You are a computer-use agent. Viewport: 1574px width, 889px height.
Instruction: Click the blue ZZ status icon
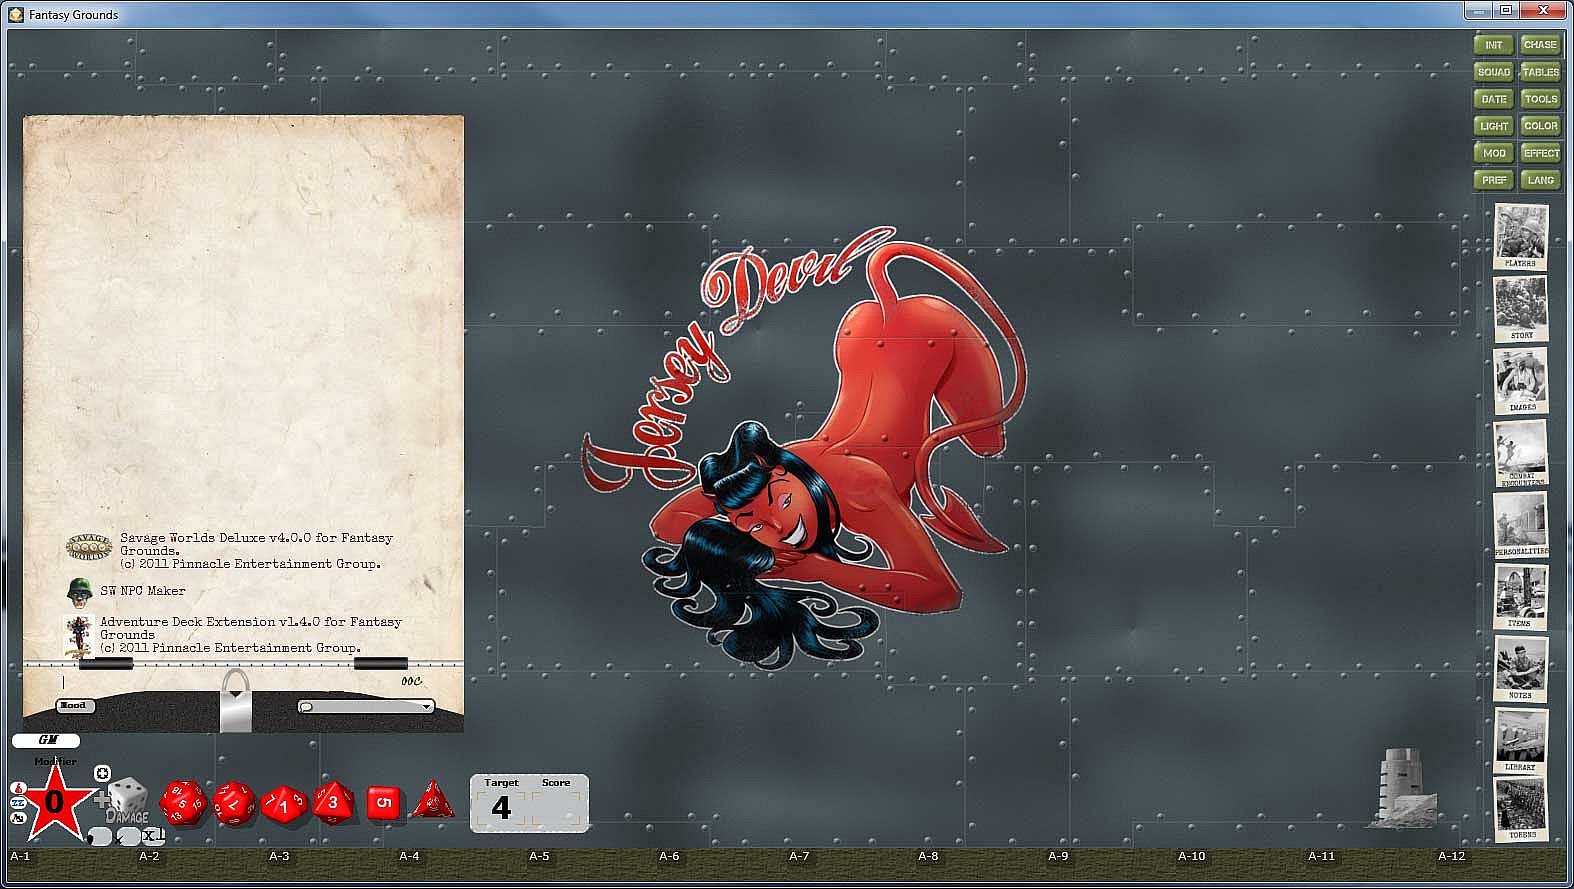17,803
